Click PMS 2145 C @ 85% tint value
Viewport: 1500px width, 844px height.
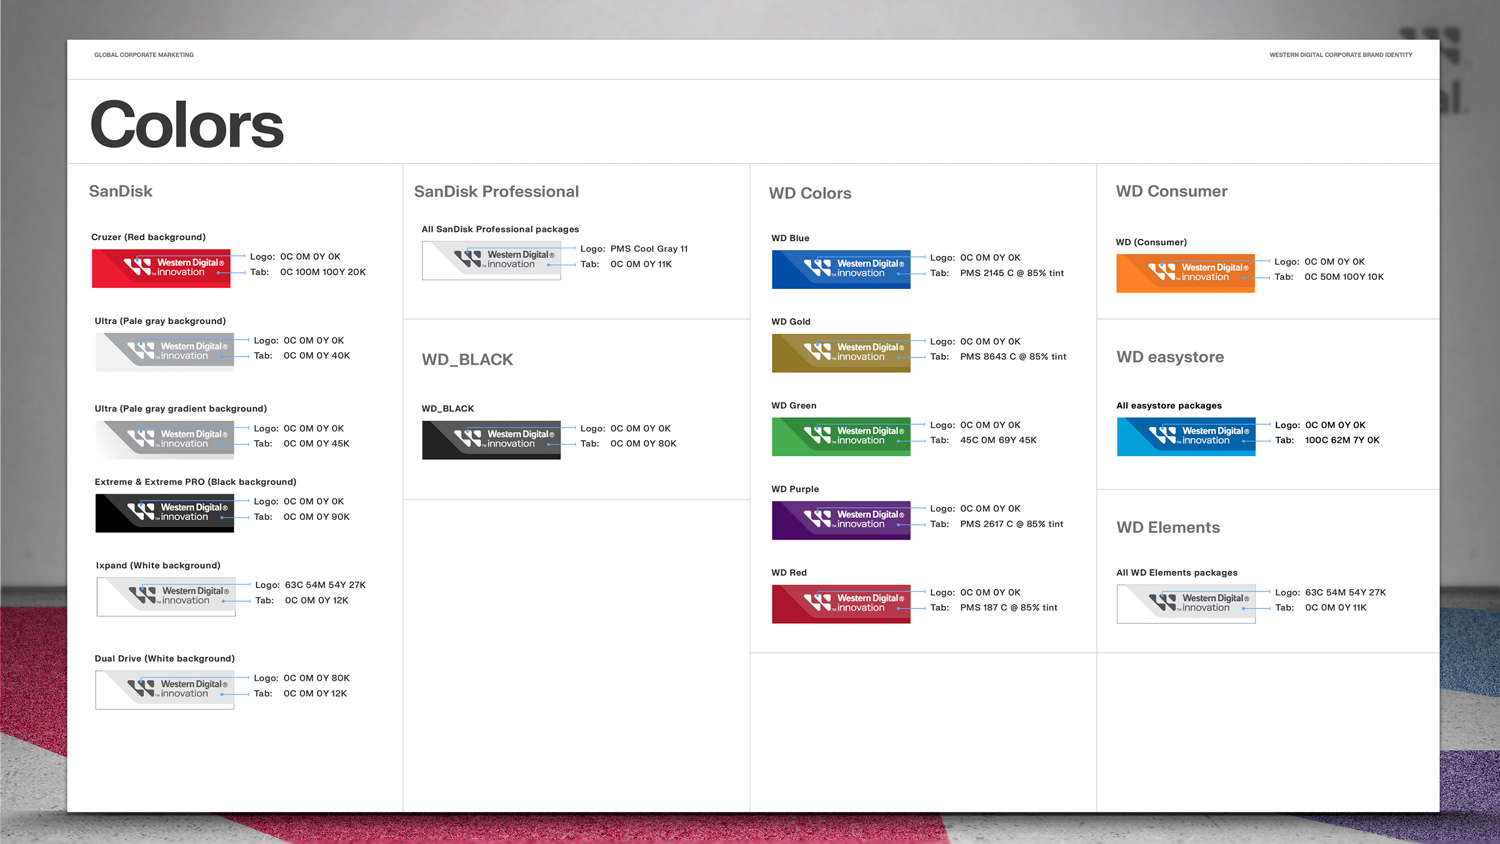pyautogui.click(x=1012, y=273)
